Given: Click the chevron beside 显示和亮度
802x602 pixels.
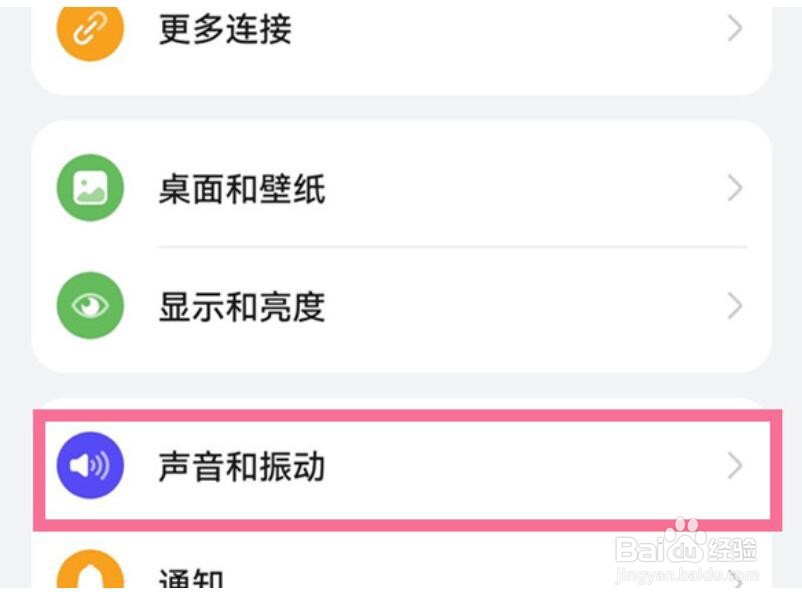Looking at the screenshot, I should (x=735, y=305).
